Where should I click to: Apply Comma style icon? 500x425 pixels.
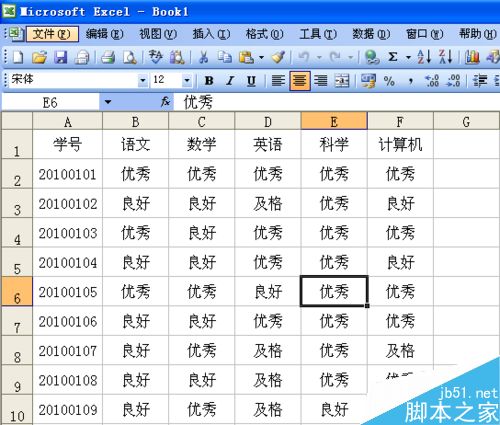pos(411,81)
